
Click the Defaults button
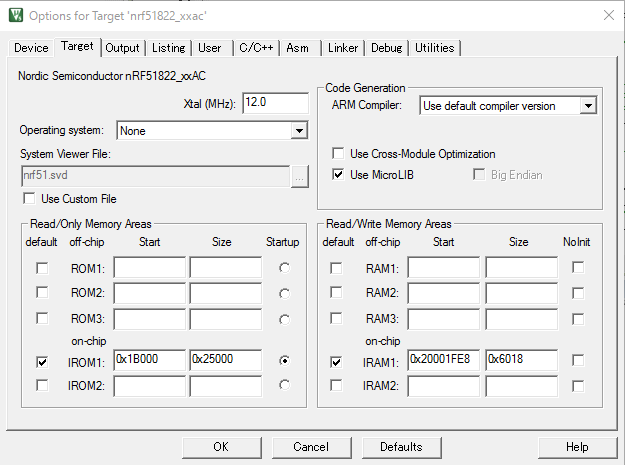(402, 447)
